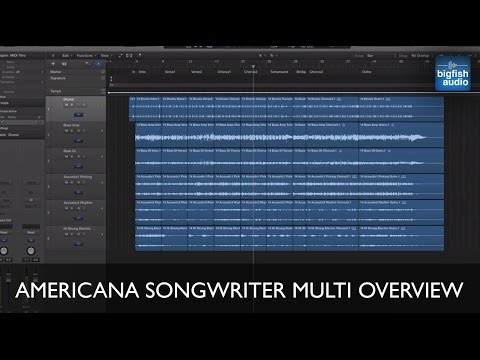Solo the Drums track

[72, 105]
